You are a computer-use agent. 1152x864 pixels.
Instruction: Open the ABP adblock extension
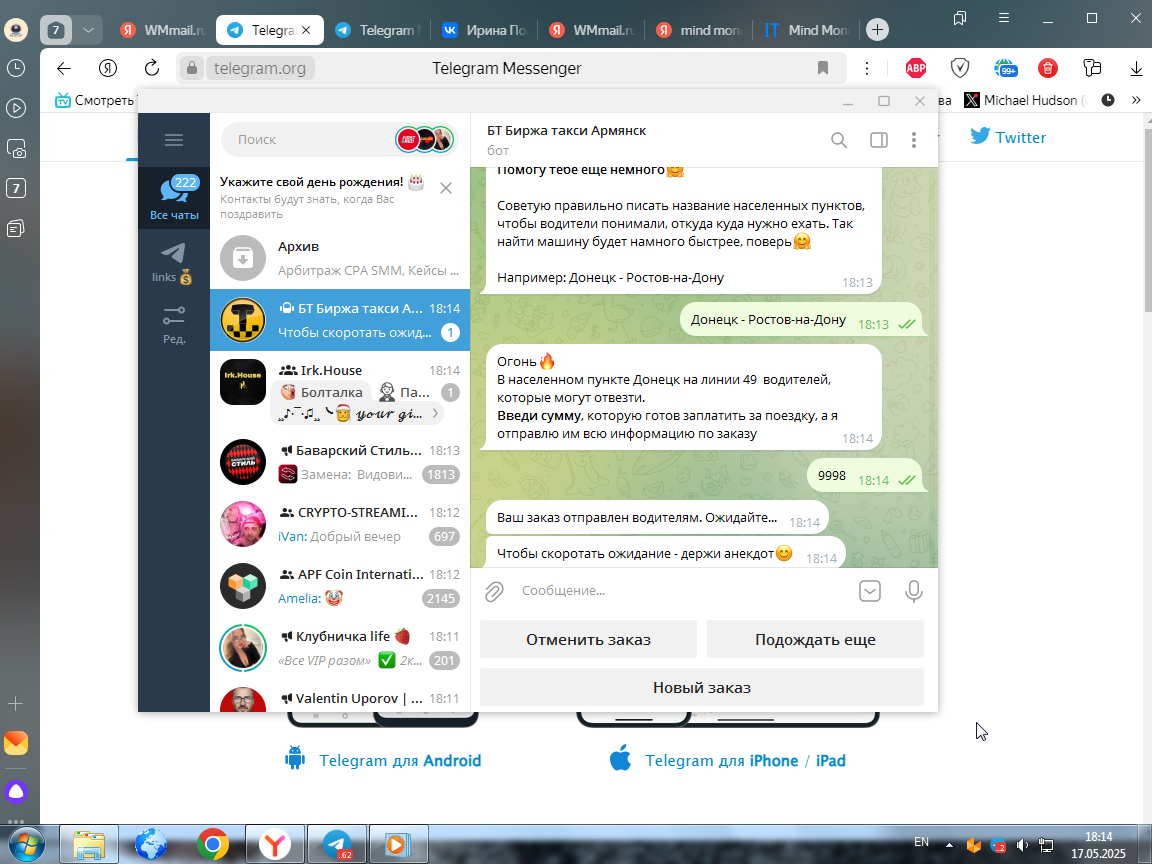pyautogui.click(x=916, y=68)
